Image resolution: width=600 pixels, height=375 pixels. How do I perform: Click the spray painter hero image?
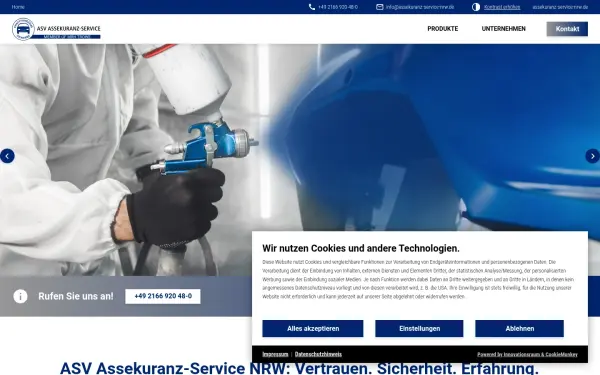(300, 138)
